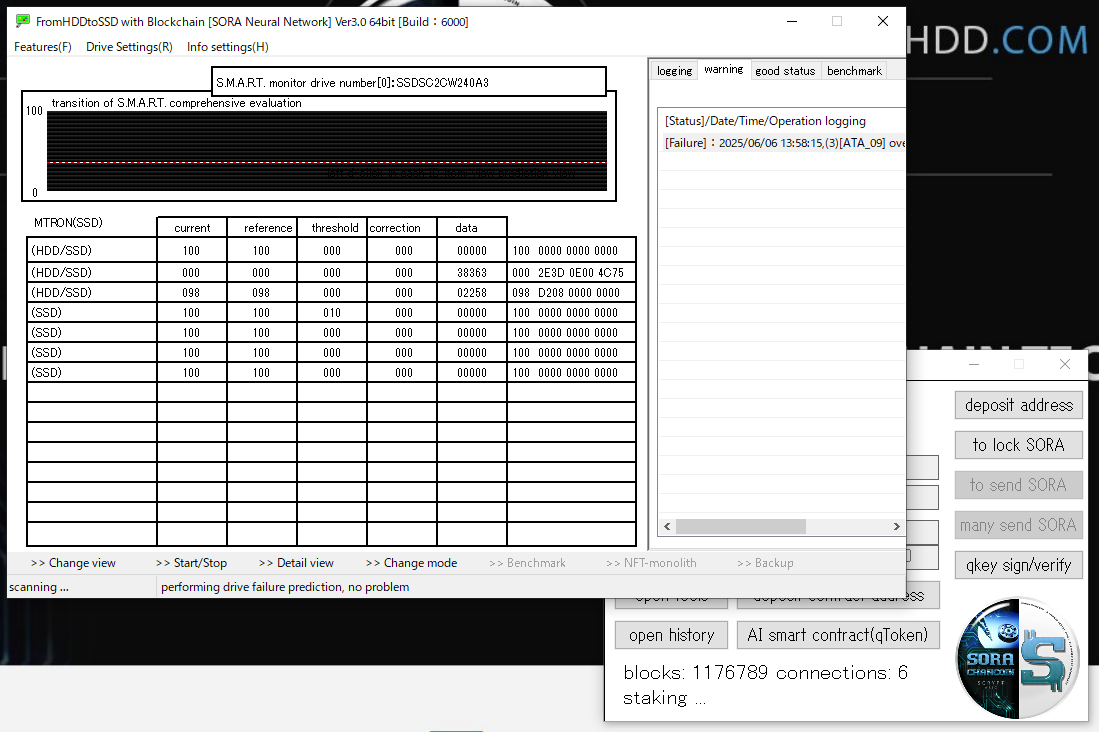Click >> Start/Stop to toggle scanning

(191, 563)
